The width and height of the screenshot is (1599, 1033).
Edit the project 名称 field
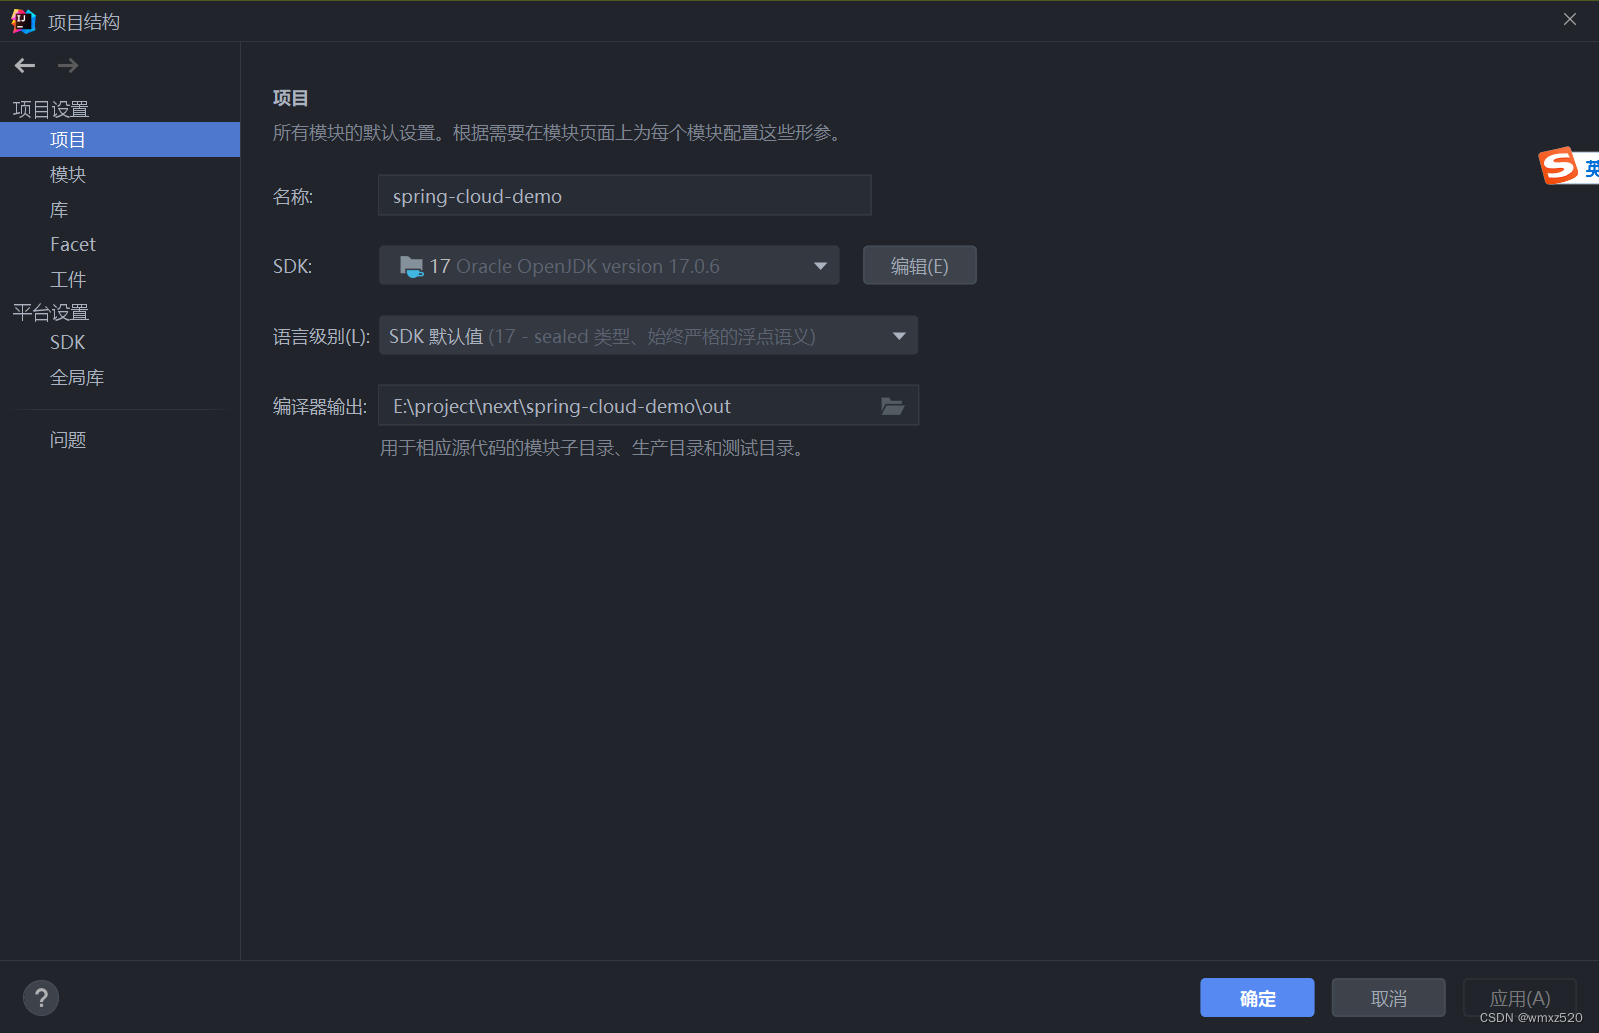(x=625, y=196)
